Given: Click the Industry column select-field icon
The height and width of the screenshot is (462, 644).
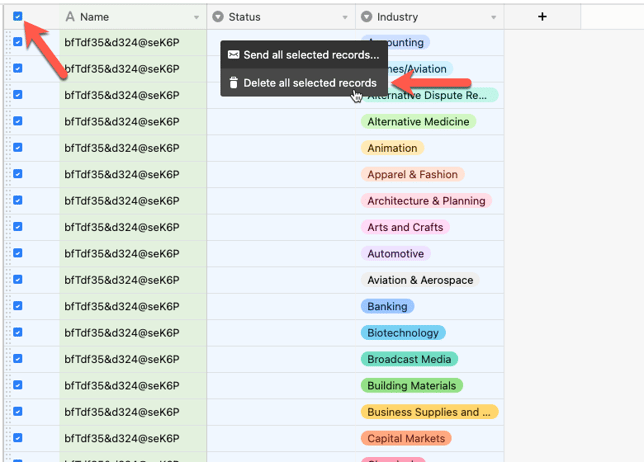Looking at the screenshot, I should [366, 16].
